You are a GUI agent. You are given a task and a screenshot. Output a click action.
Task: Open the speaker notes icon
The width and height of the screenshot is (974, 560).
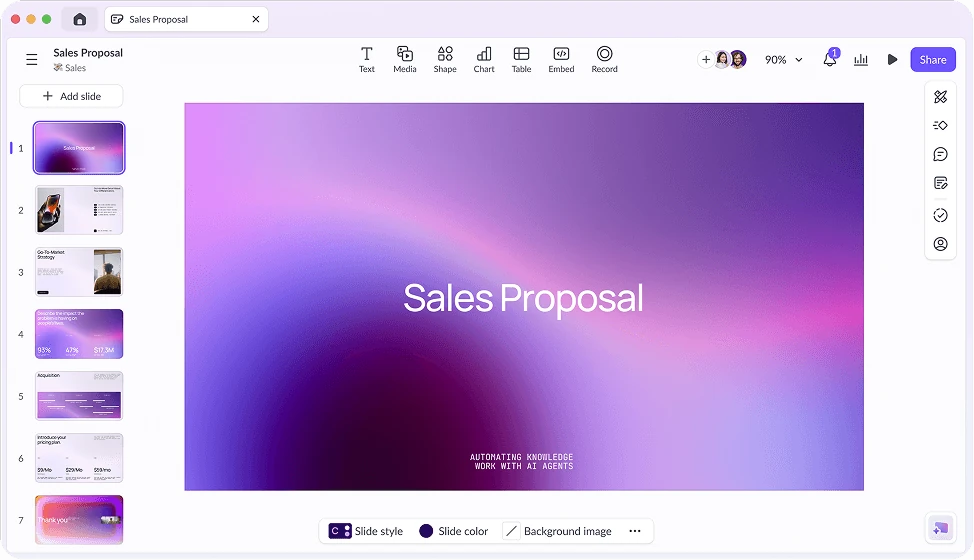pos(940,183)
